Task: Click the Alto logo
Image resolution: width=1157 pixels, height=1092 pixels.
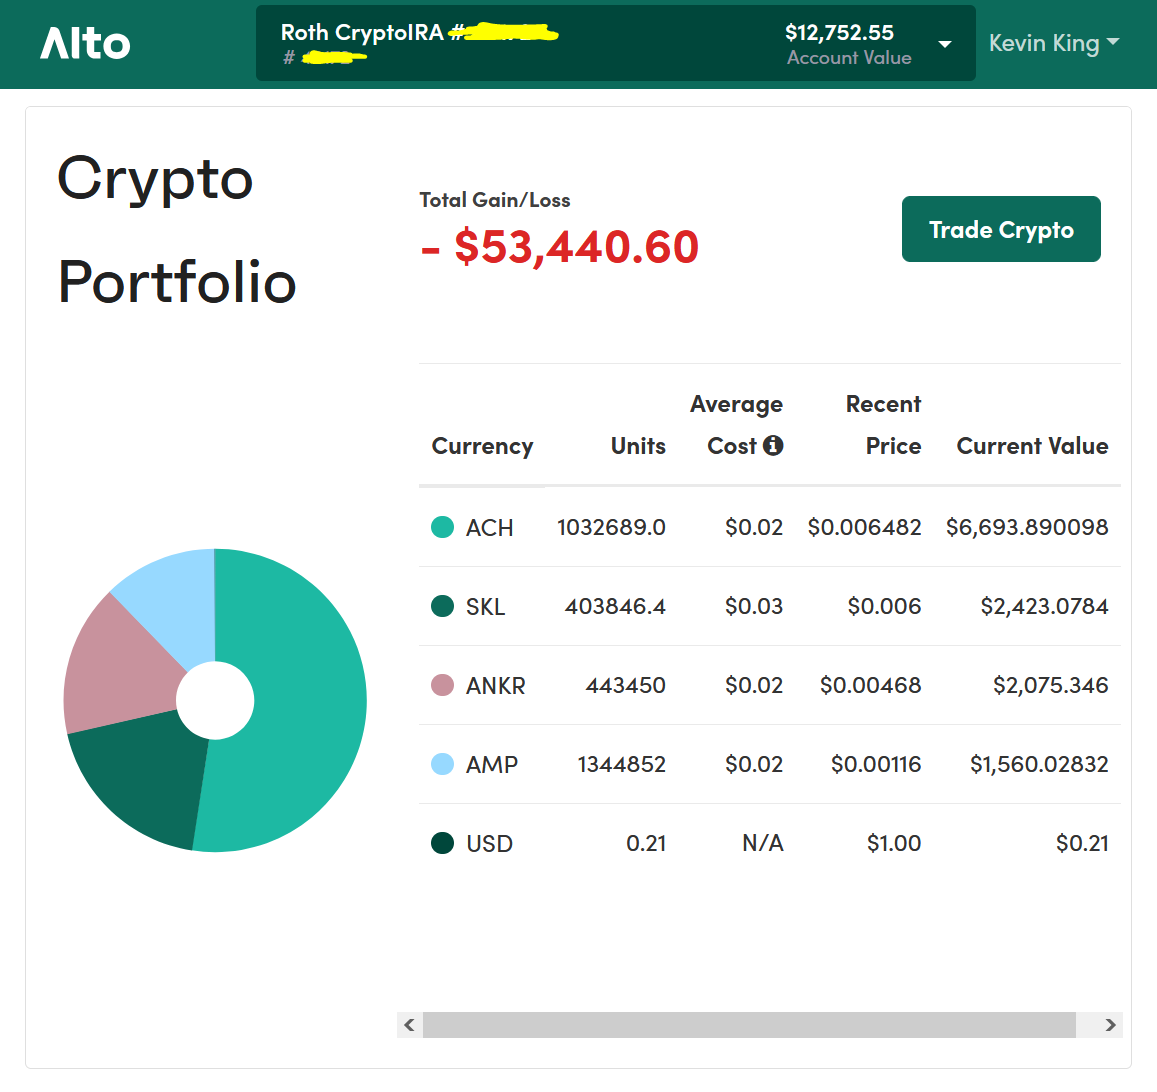Action: click(85, 44)
